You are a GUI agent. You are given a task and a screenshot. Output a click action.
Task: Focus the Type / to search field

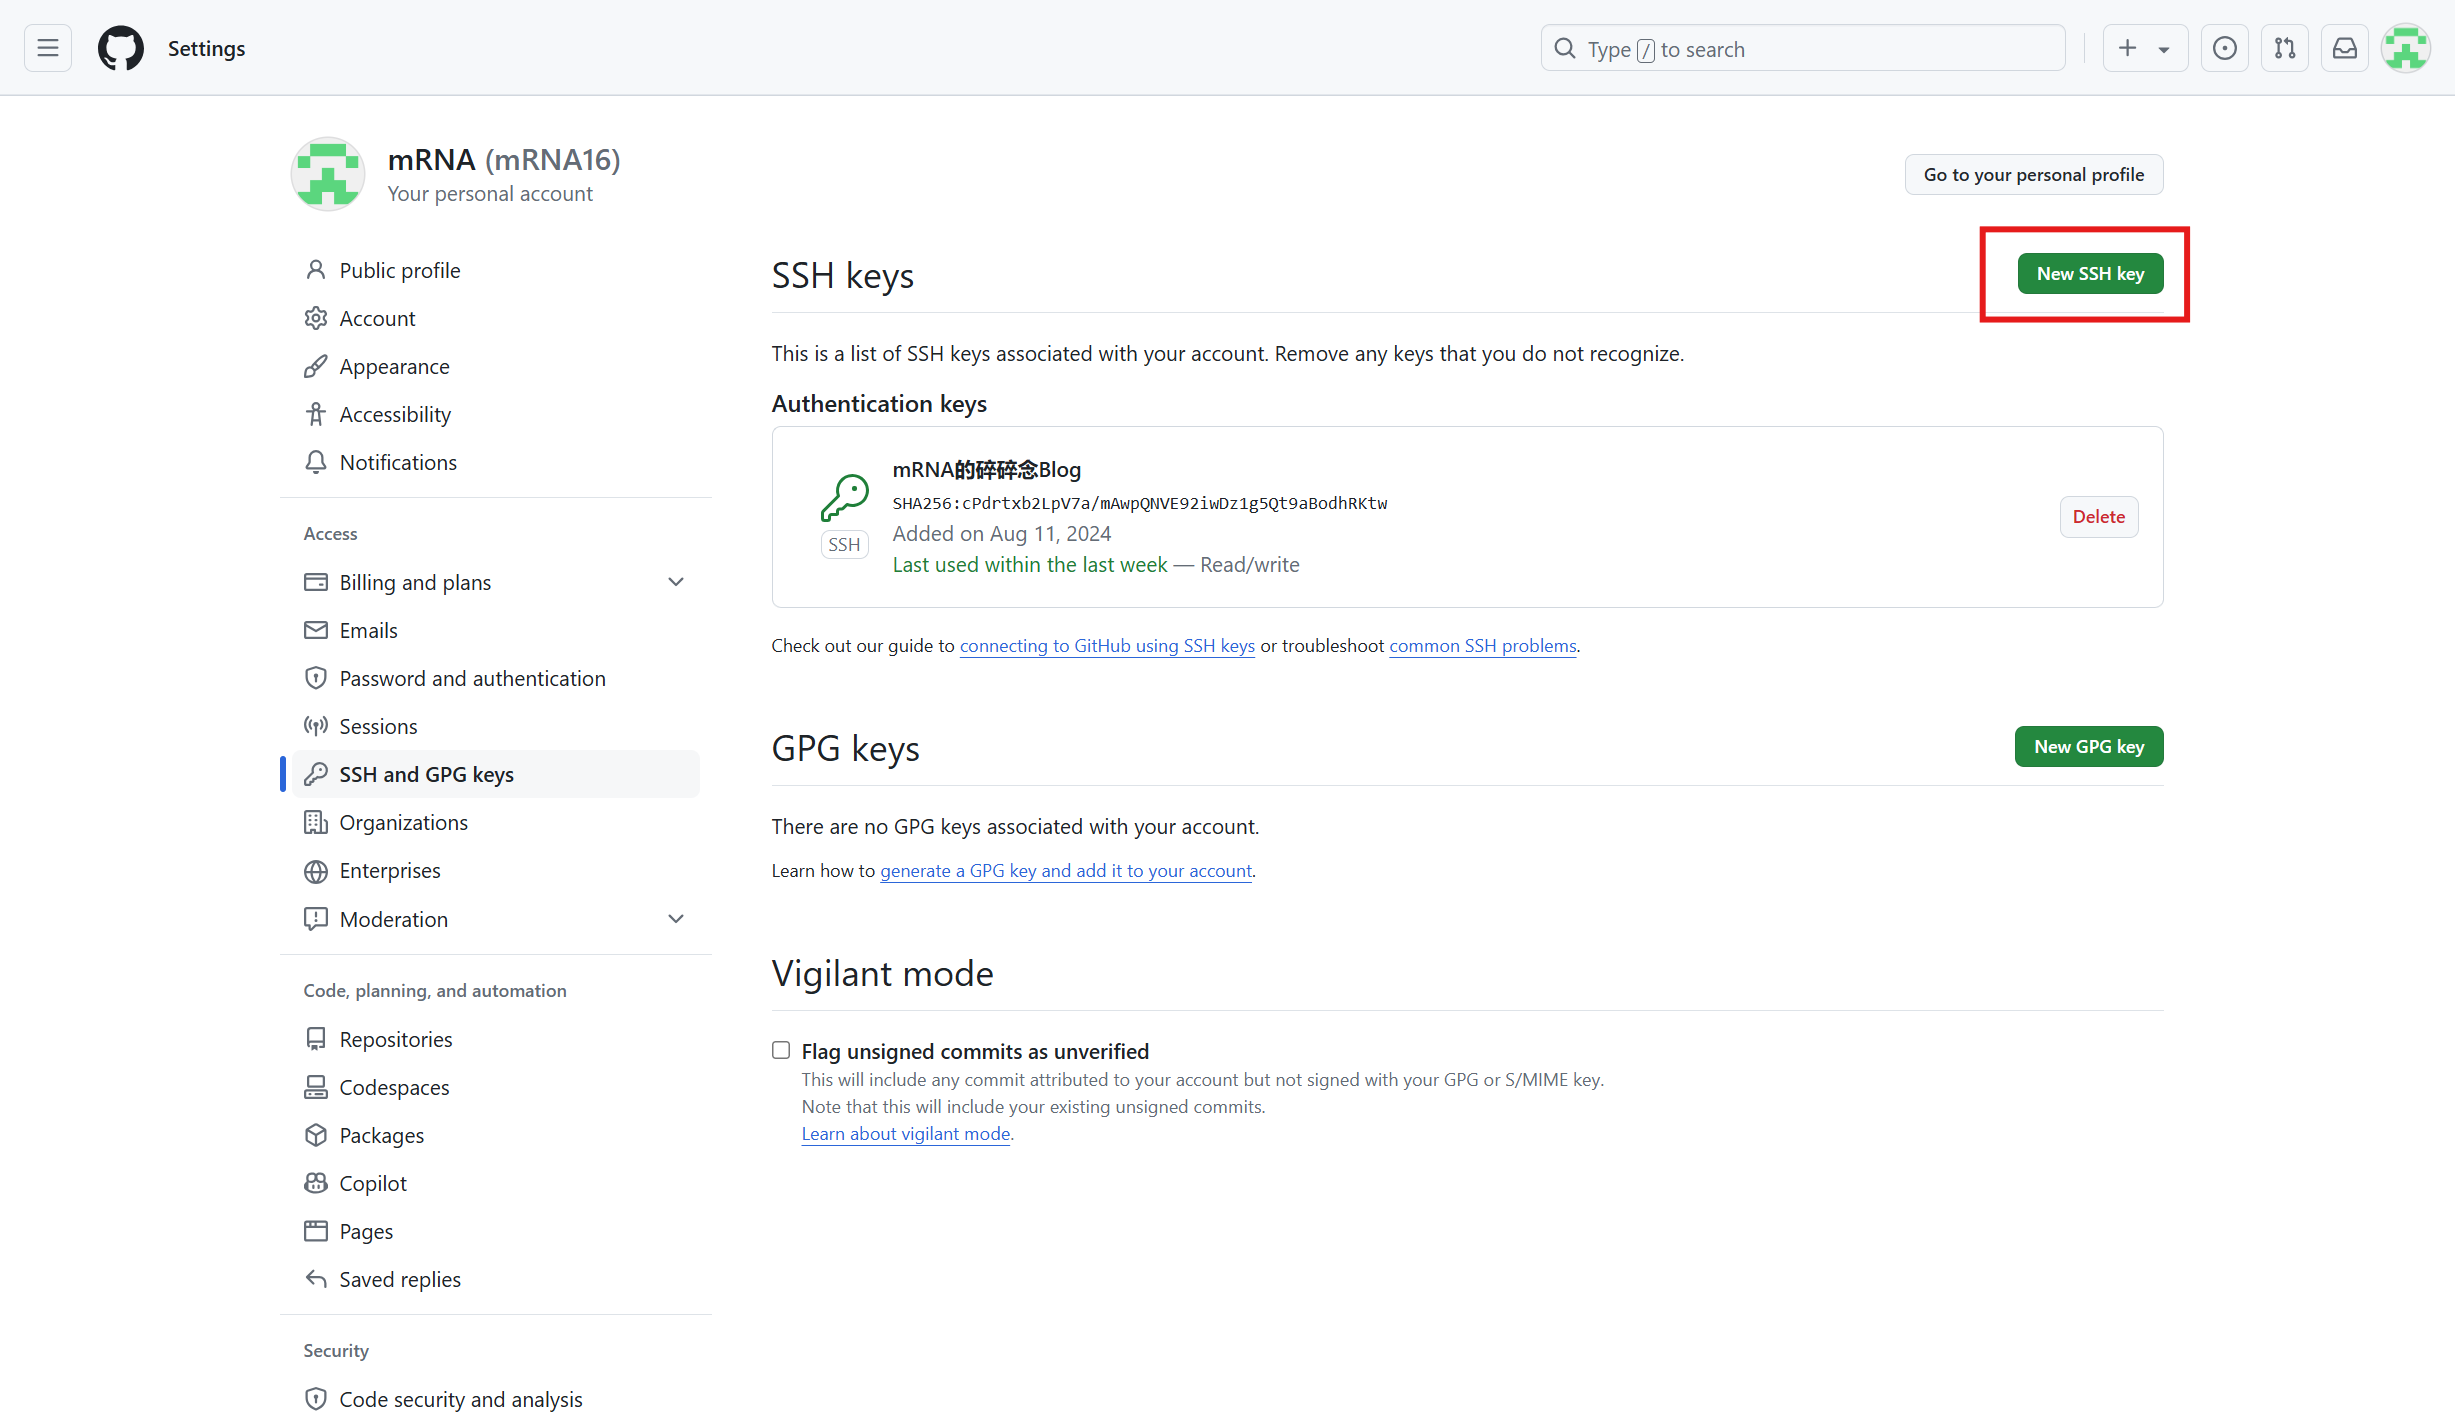tap(1802, 49)
